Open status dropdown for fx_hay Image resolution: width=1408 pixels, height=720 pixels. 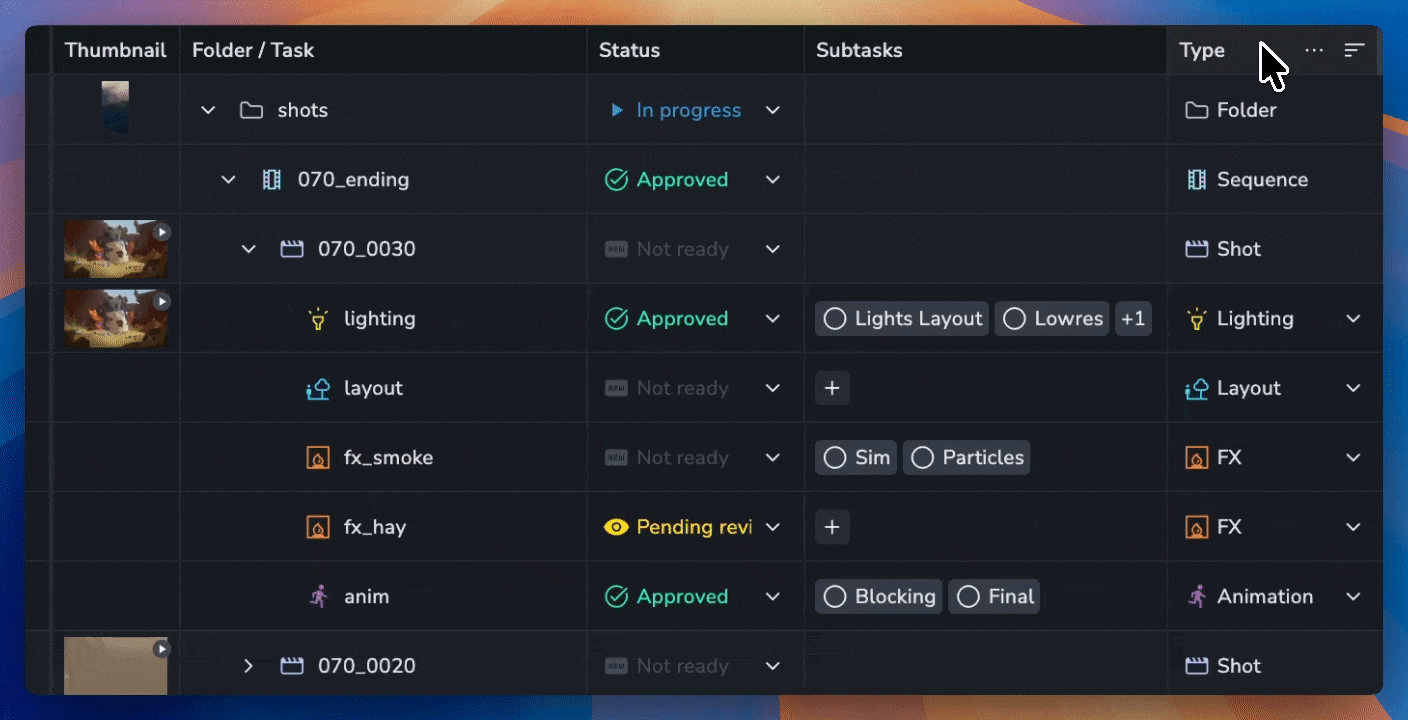pyautogui.click(x=772, y=527)
